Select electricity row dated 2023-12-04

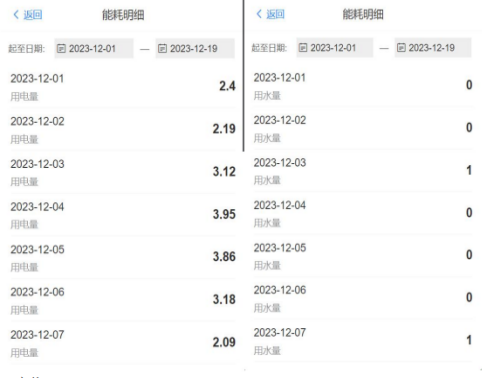point(123,215)
